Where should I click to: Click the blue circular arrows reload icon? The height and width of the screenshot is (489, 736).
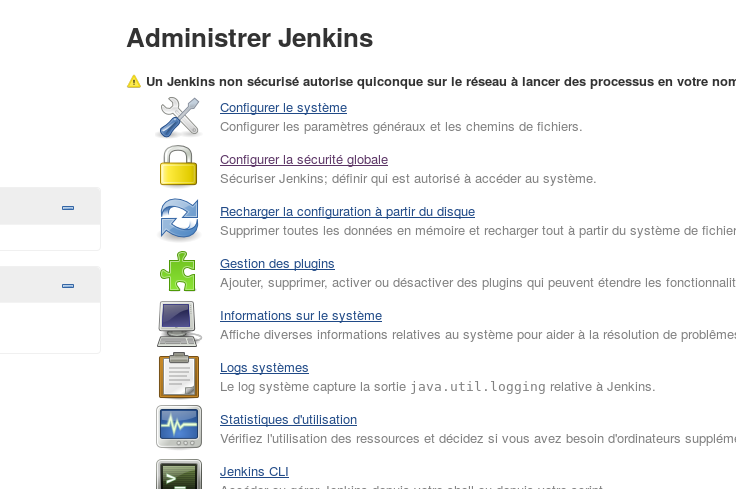click(179, 219)
